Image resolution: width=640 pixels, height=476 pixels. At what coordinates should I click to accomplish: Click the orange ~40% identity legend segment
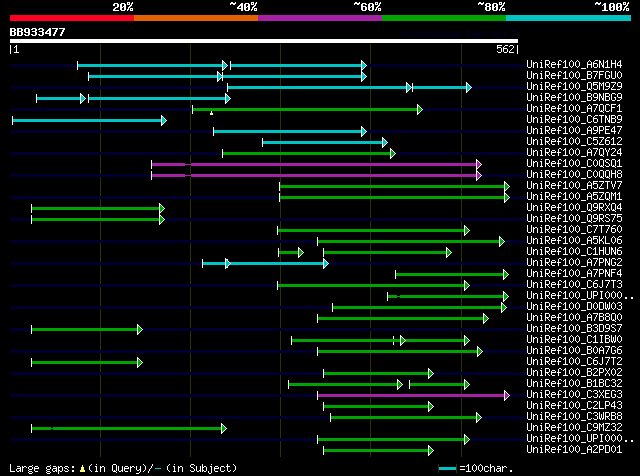coord(196,18)
